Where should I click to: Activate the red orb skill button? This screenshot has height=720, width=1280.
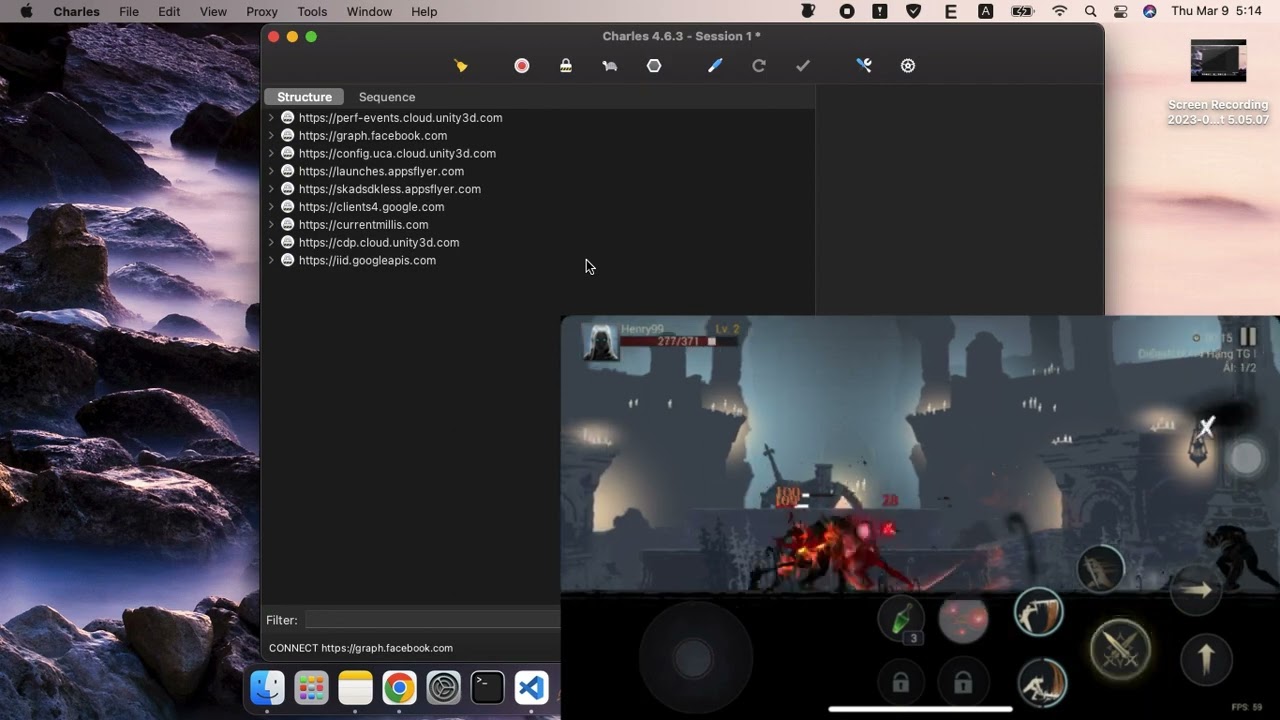click(x=963, y=620)
